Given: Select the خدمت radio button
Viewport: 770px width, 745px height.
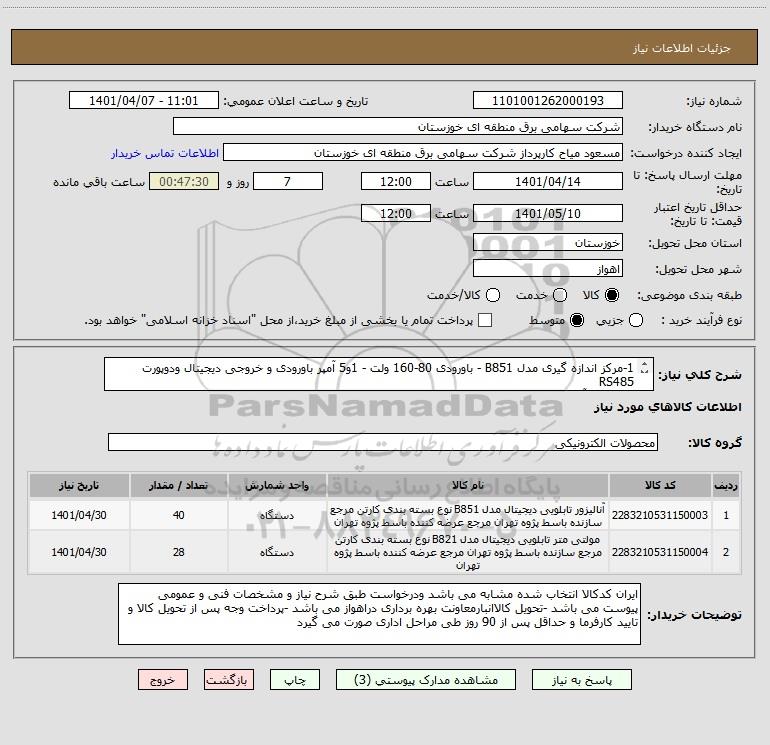Looking at the screenshot, I should (x=560, y=295).
